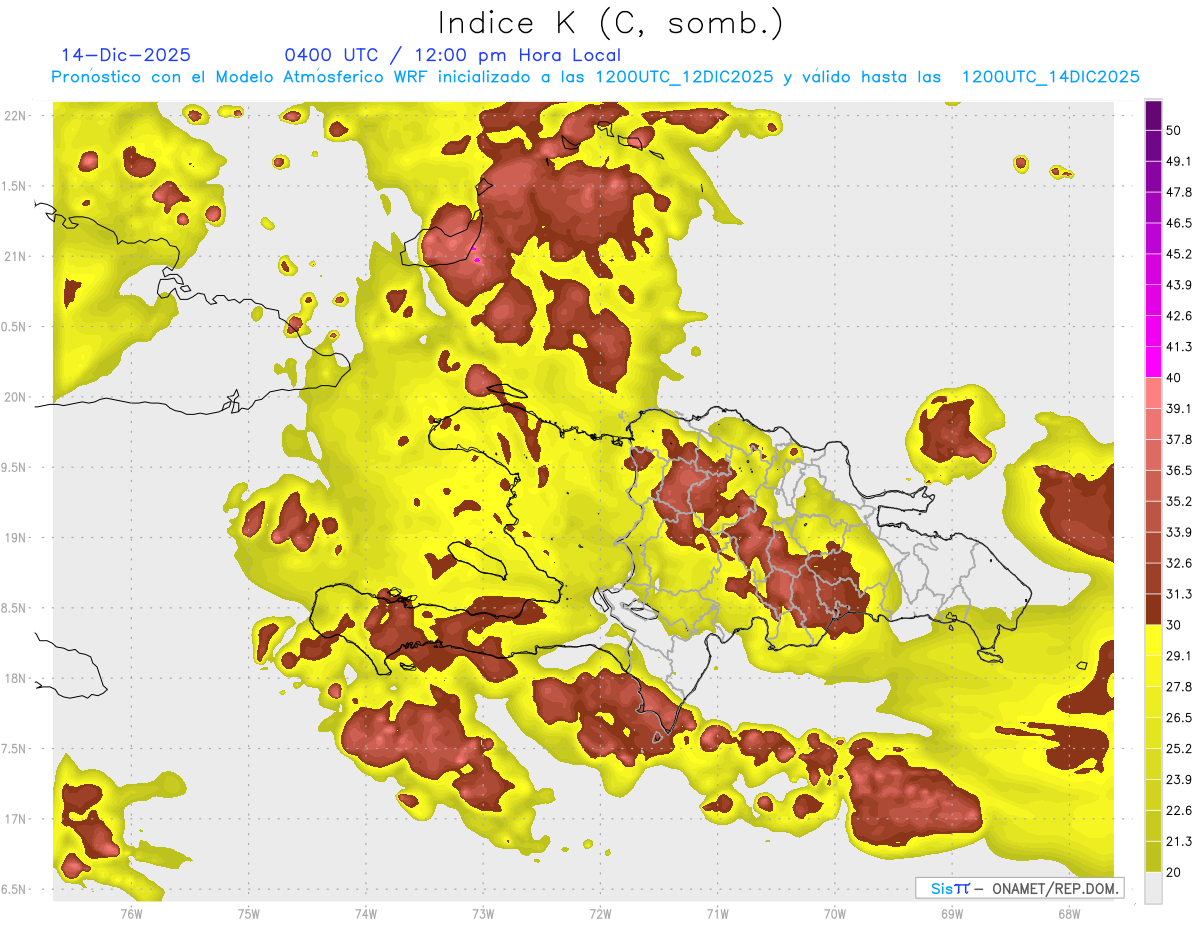This screenshot has width=1200, height=927.
Task: Click the "20N" latitude axis label
Action: [x=15, y=397]
